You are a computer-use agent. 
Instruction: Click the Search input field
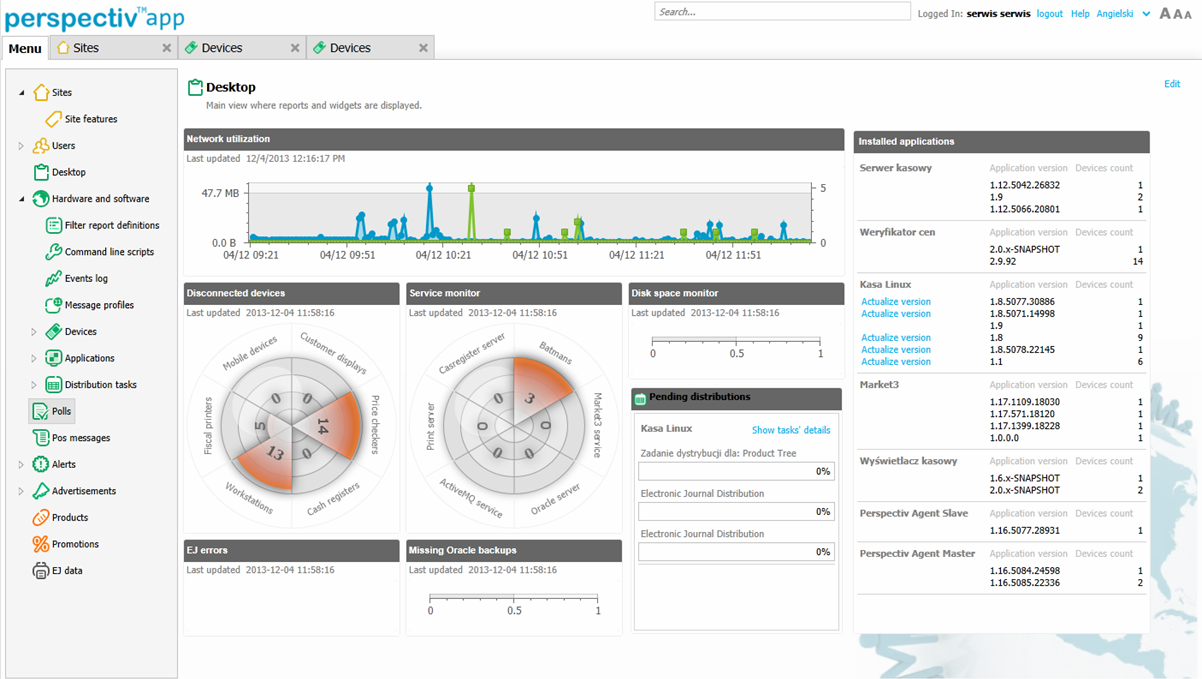pos(782,12)
